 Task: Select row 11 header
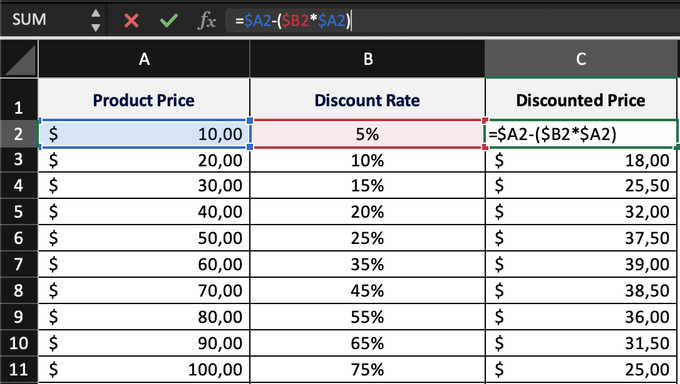(19, 370)
